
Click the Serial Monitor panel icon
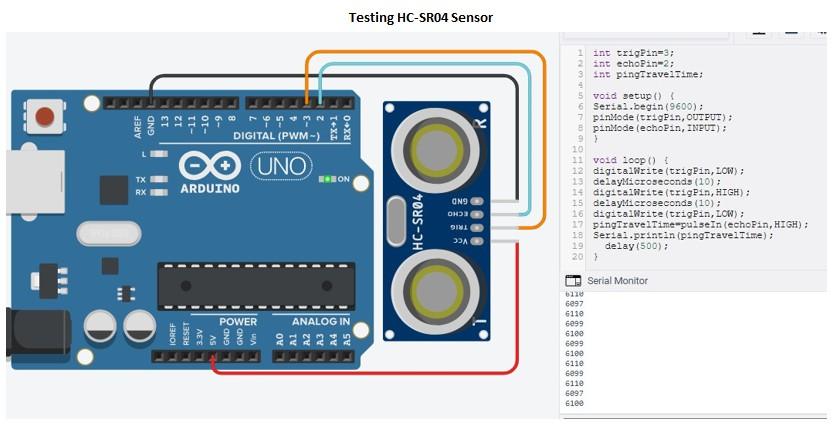(573, 281)
